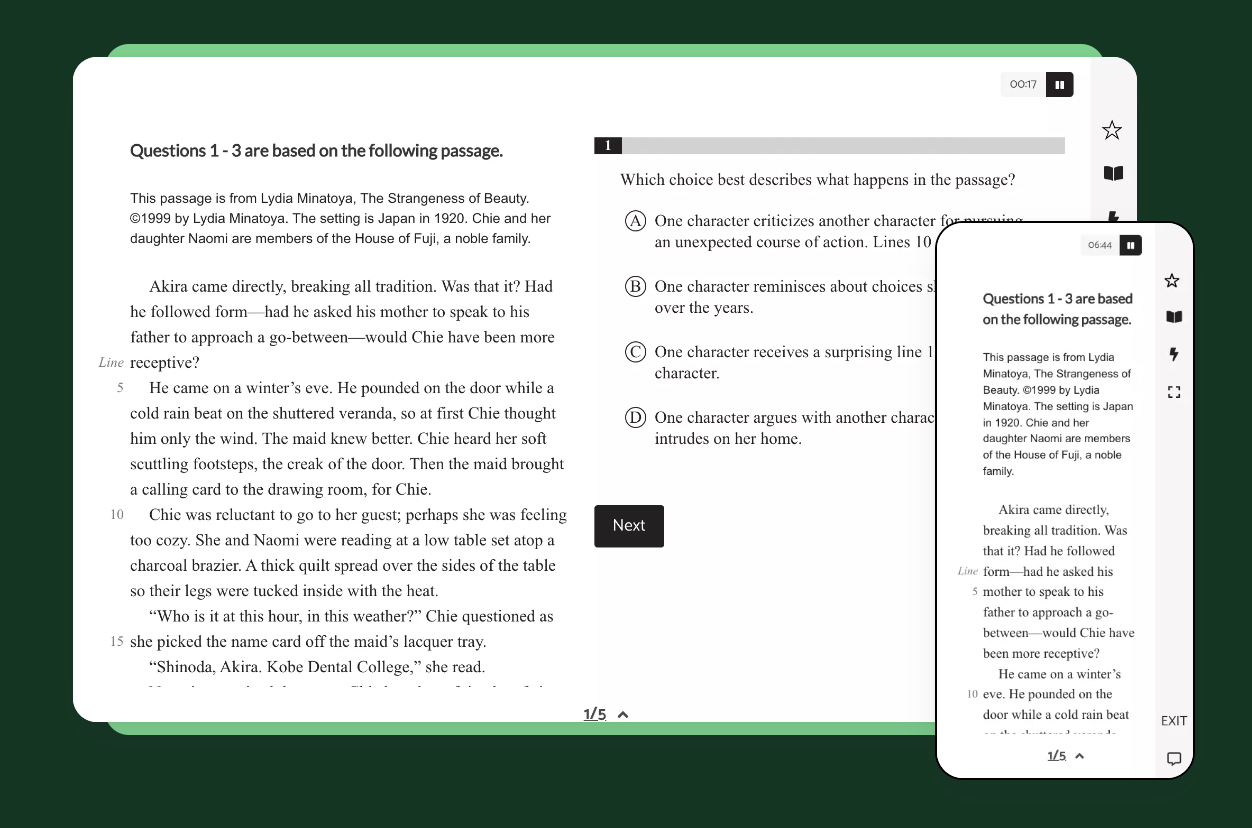The image size is (1252, 828).
Task: Click the Next button
Action: pyautogui.click(x=629, y=526)
